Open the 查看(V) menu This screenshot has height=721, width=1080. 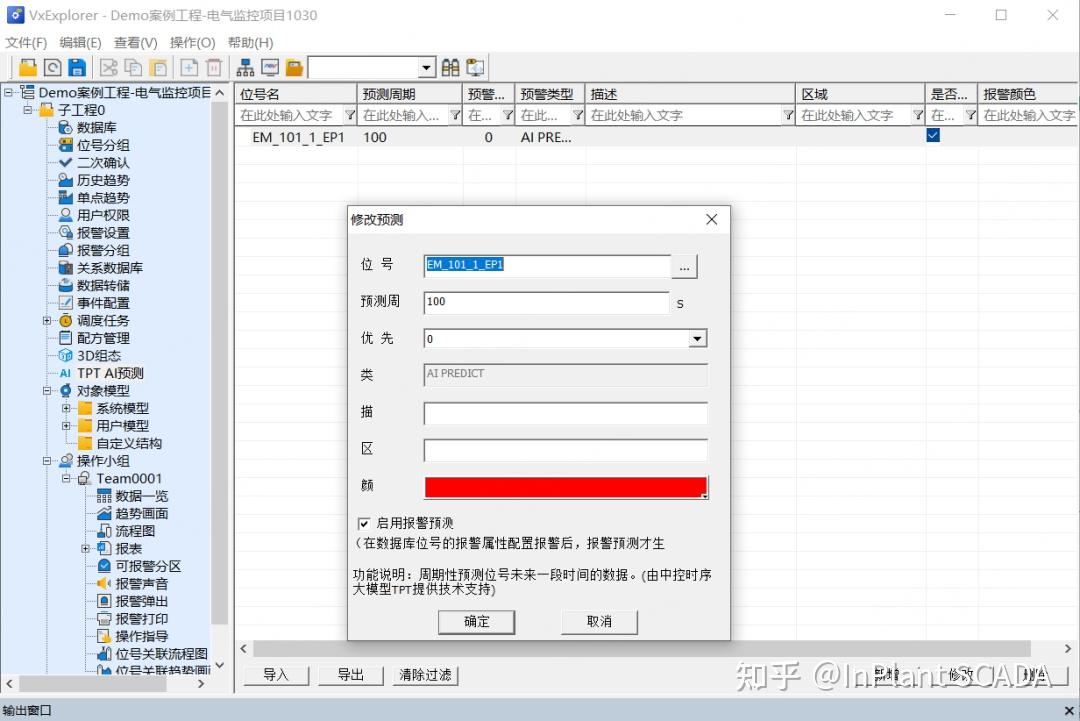134,43
